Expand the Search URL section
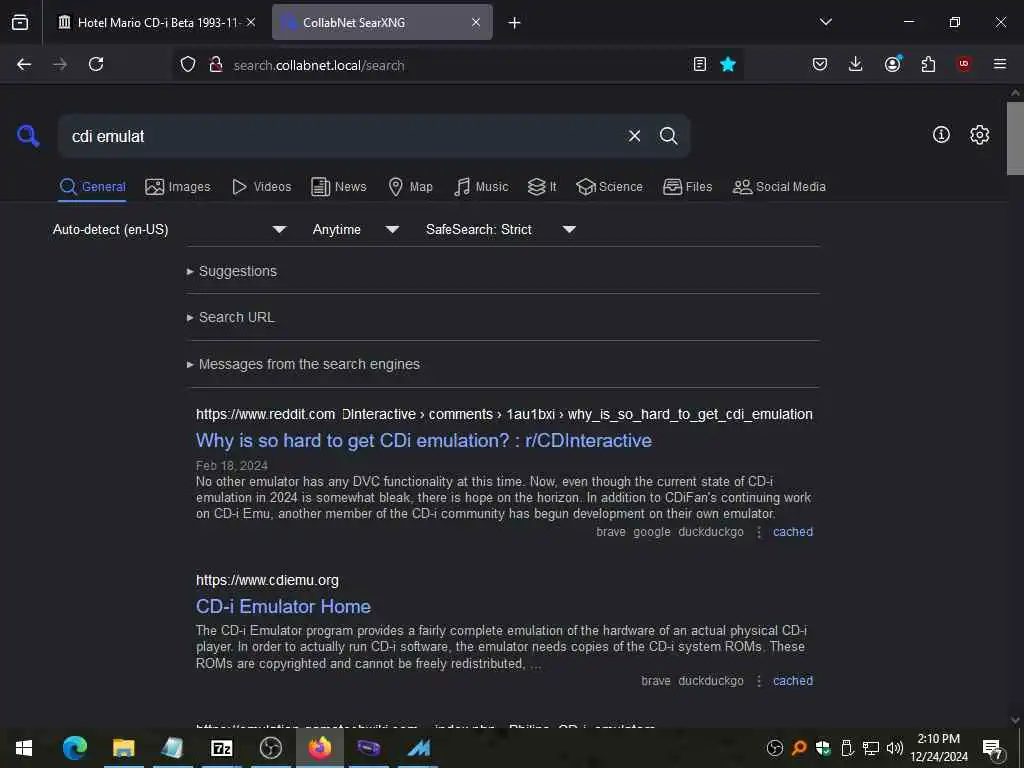 coord(236,317)
